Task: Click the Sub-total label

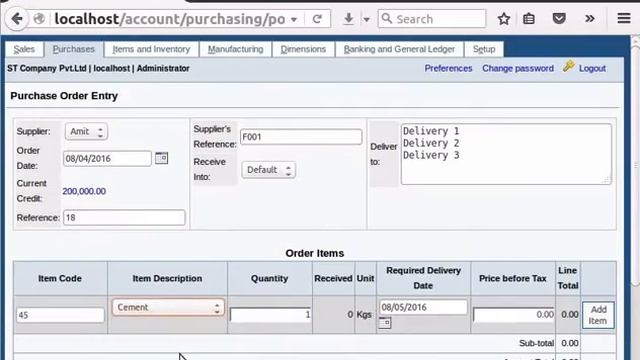Action: coord(536,343)
